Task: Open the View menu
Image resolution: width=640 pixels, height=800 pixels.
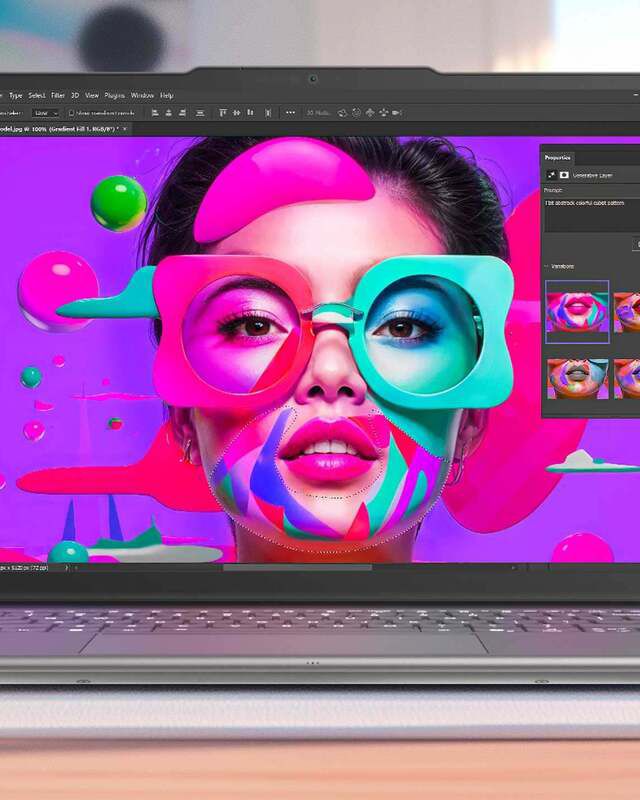Action: [x=92, y=95]
